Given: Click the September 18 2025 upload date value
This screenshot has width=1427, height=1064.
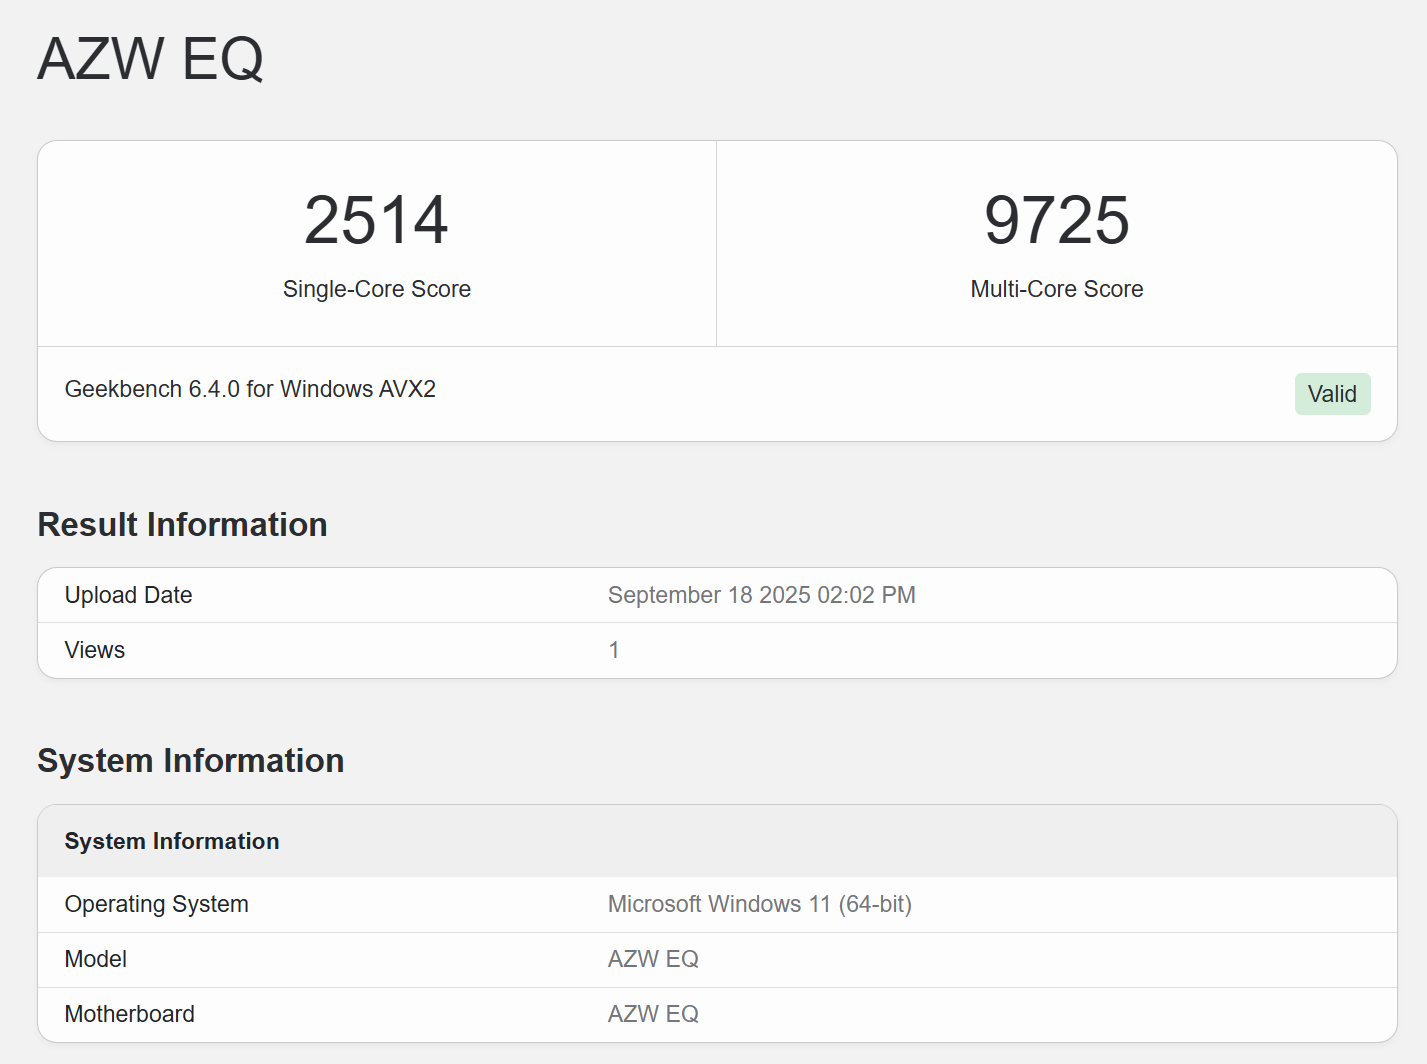Looking at the screenshot, I should (761, 595).
